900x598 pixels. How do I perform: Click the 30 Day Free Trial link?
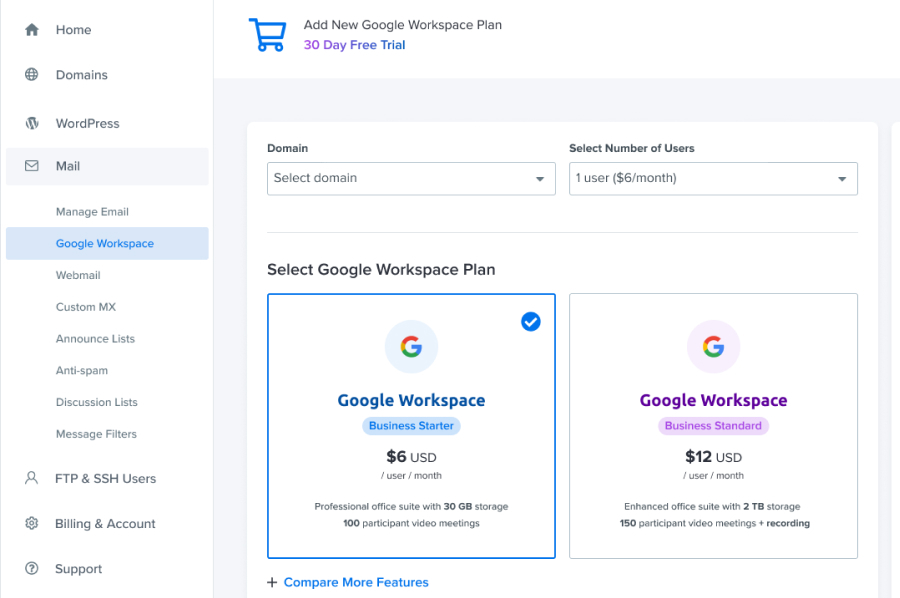(x=354, y=45)
